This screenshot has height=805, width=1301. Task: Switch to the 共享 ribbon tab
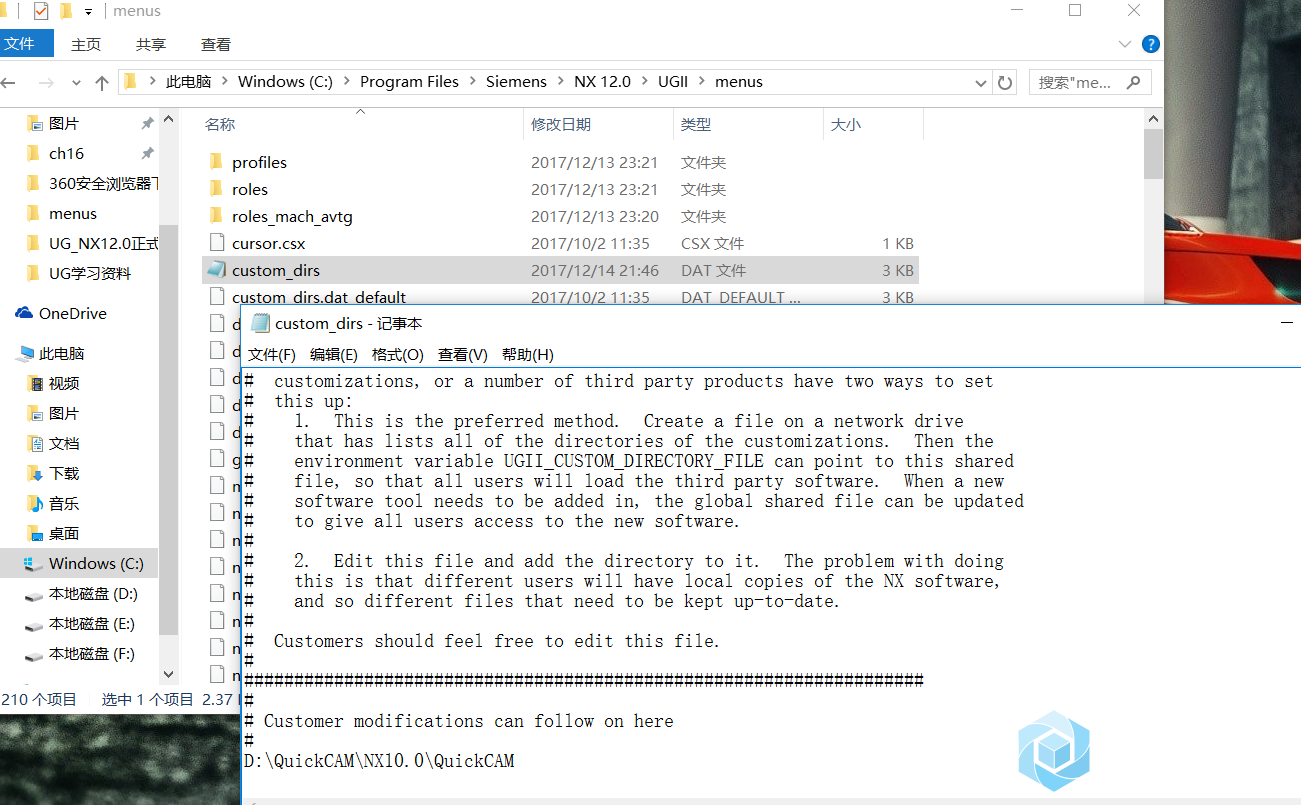(x=151, y=44)
